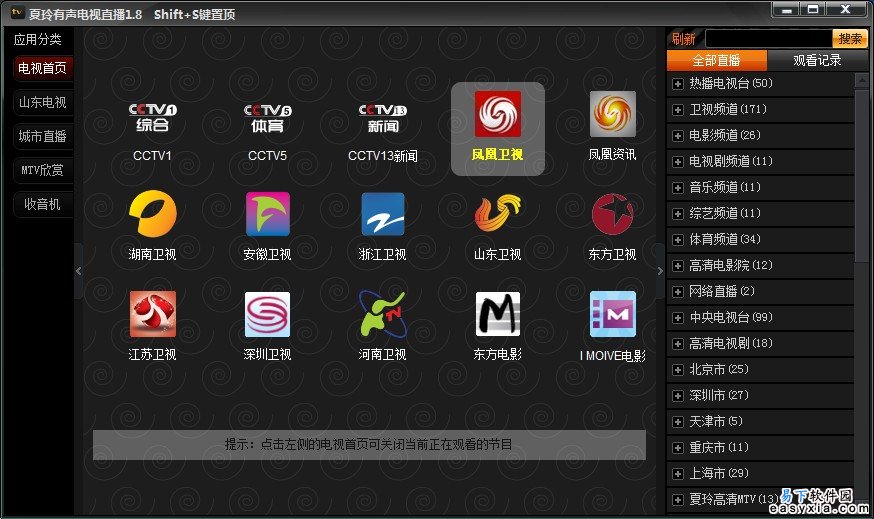Viewport: 874px width, 519px height.
Task: Launch the 山东卫视 channel icon
Action: [x=498, y=213]
